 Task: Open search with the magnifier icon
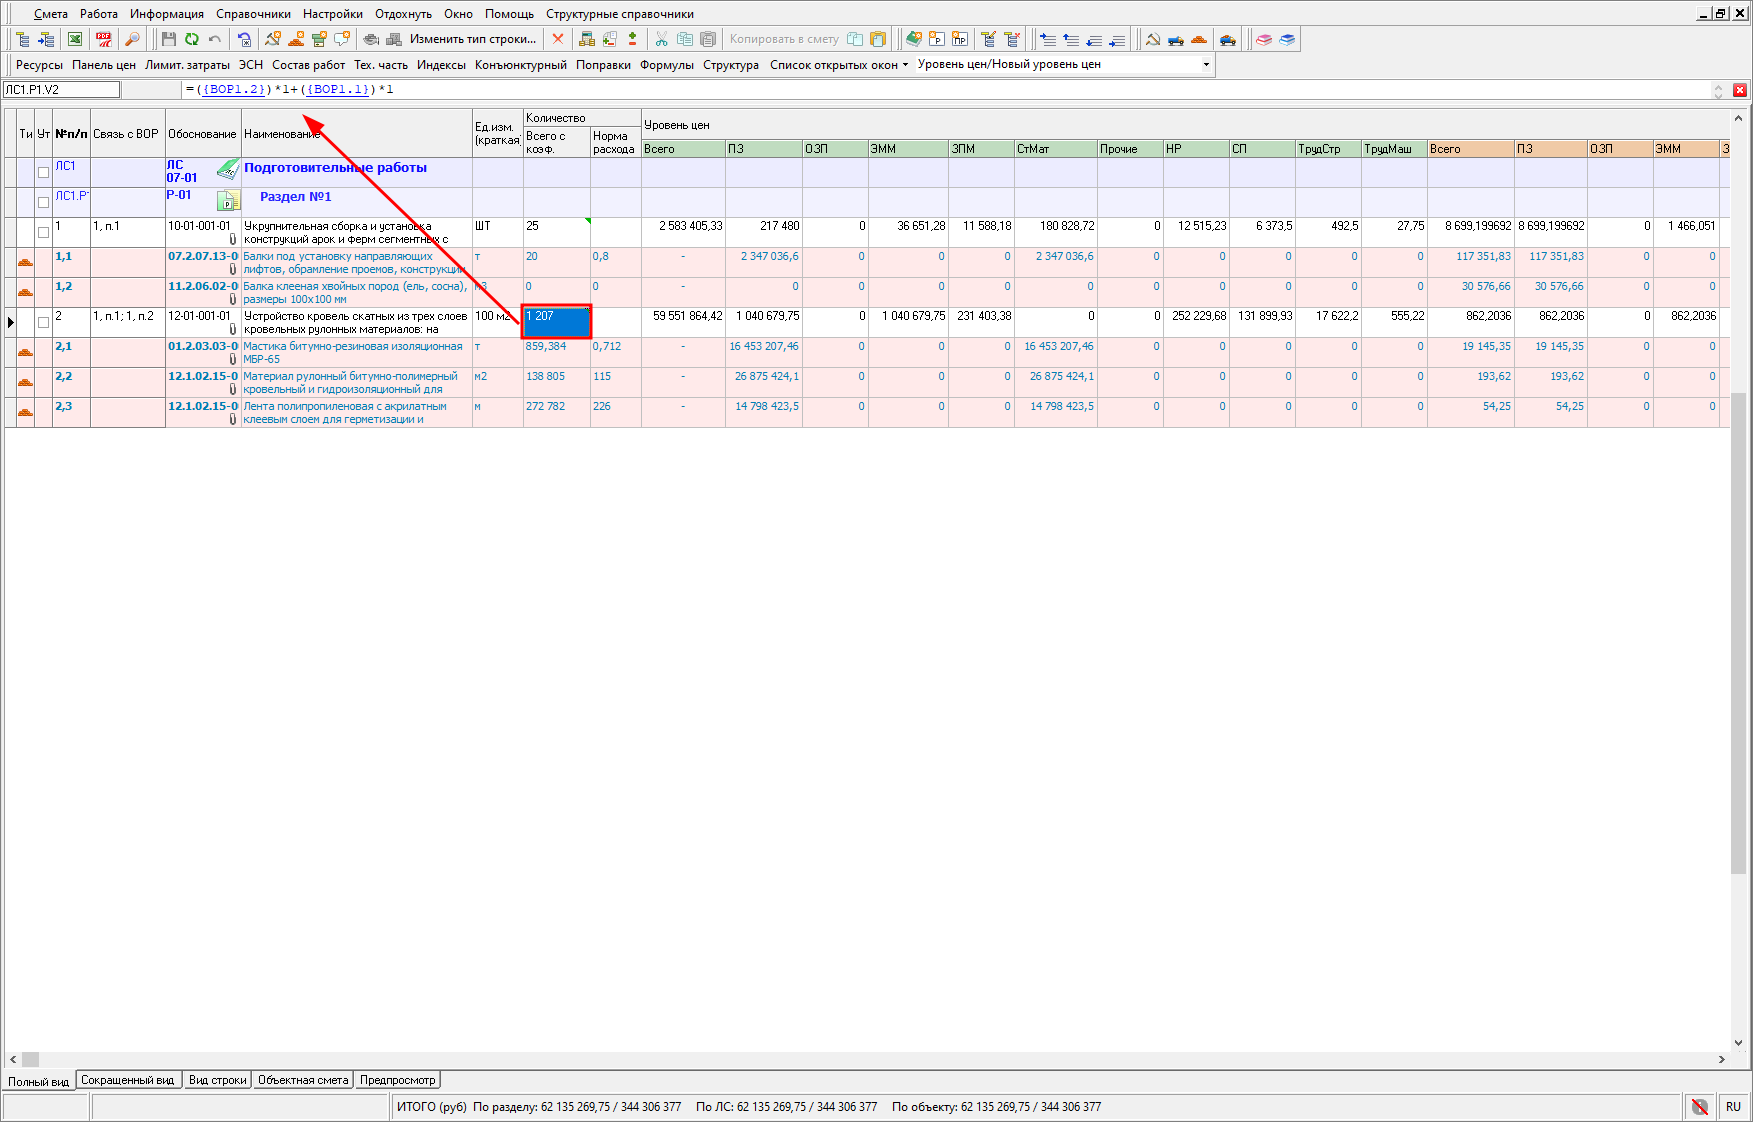click(x=132, y=39)
